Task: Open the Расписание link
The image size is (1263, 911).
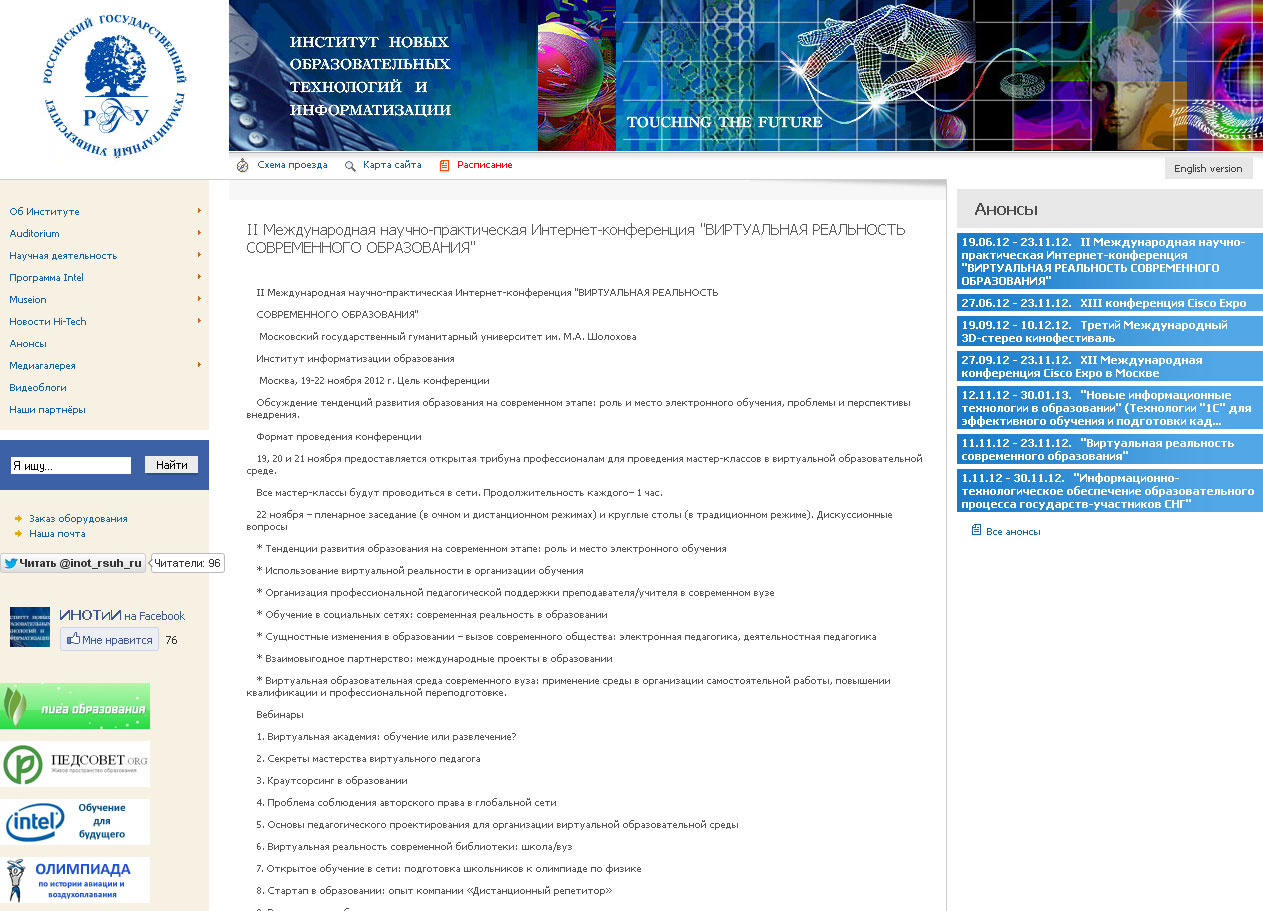Action: [485, 165]
